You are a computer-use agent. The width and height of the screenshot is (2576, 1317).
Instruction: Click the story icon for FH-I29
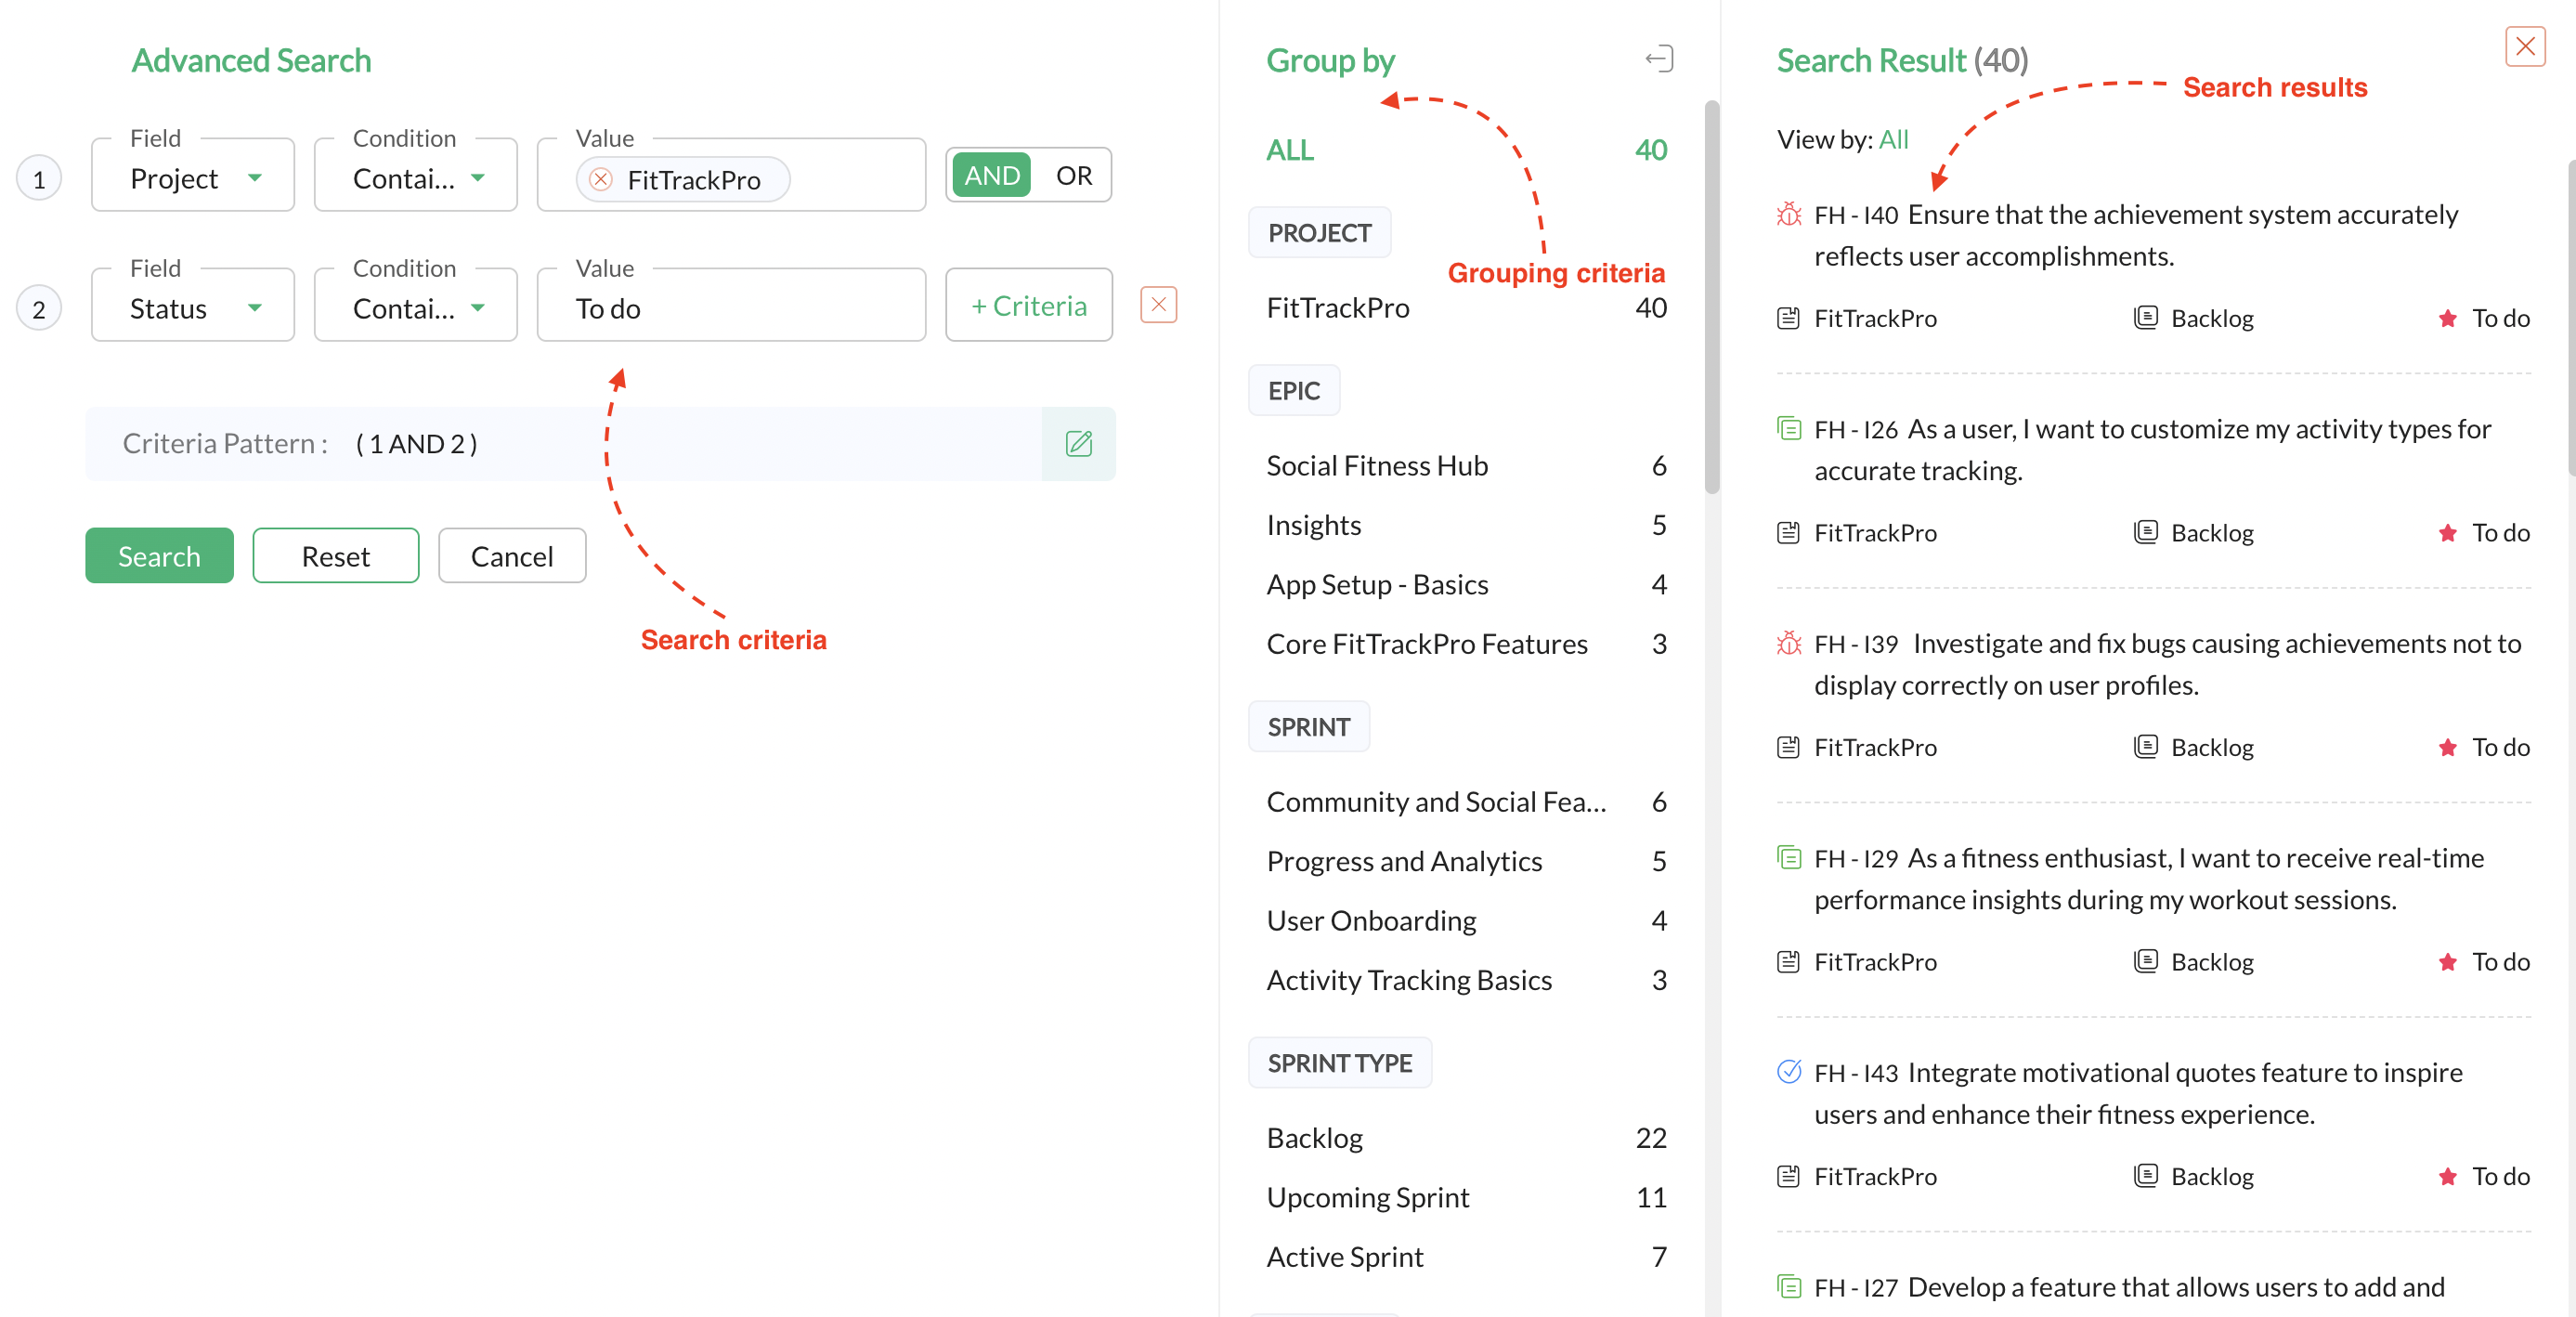(1788, 857)
